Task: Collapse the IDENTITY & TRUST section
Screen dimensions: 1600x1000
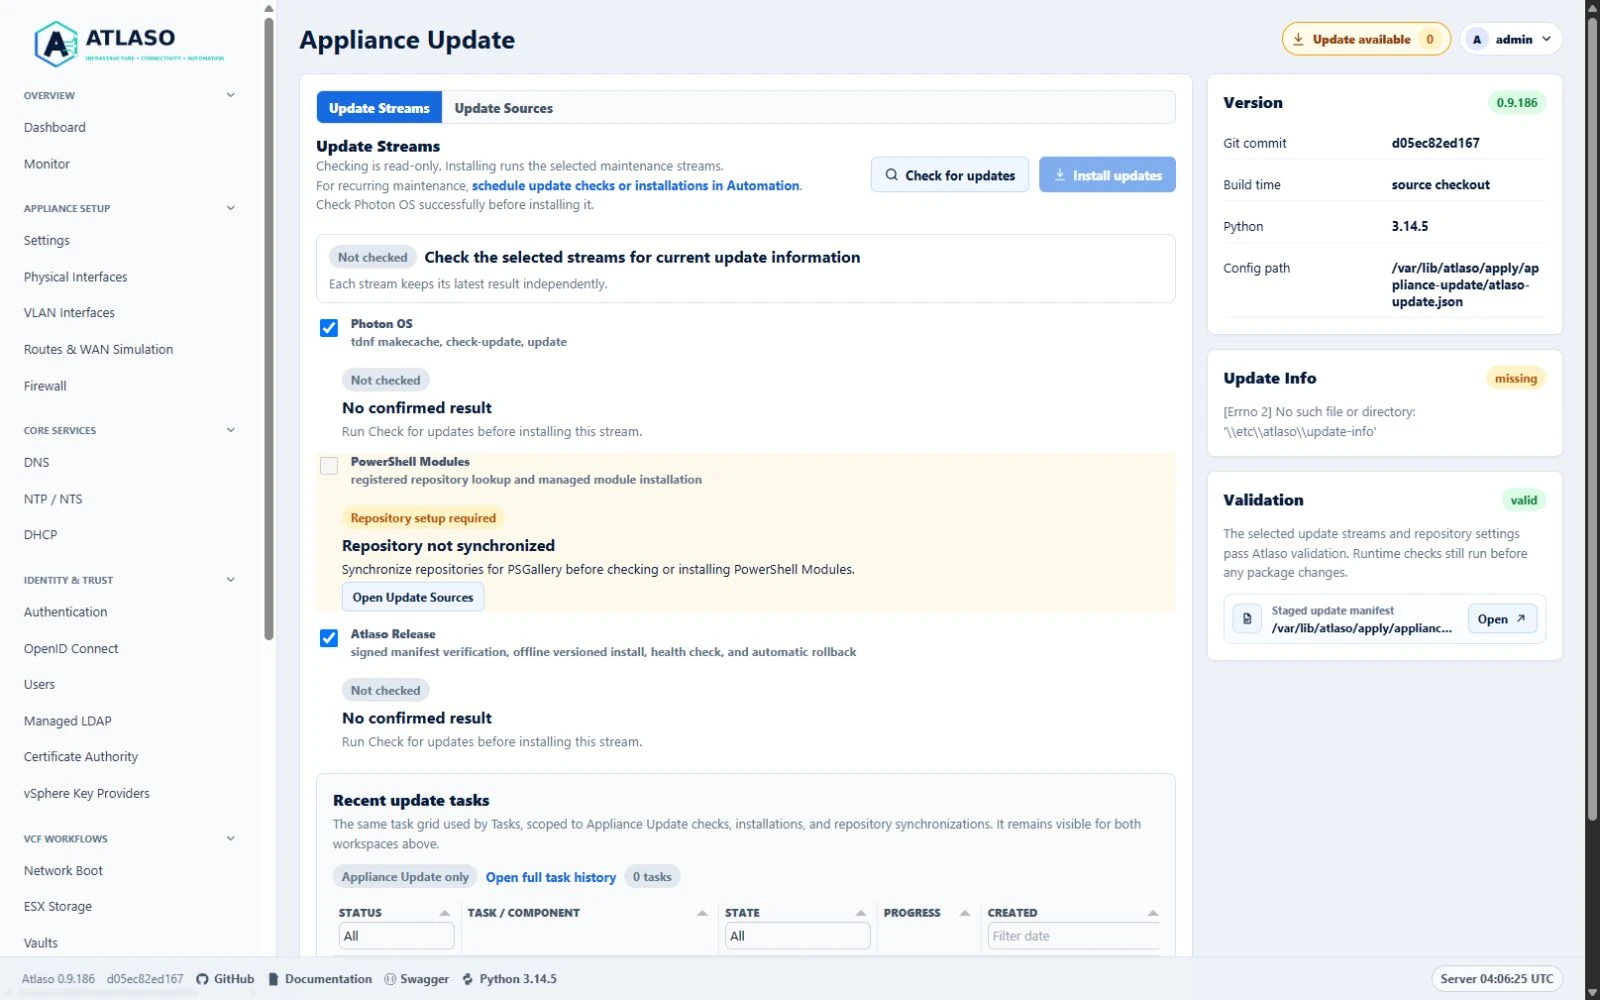Action: click(x=231, y=579)
